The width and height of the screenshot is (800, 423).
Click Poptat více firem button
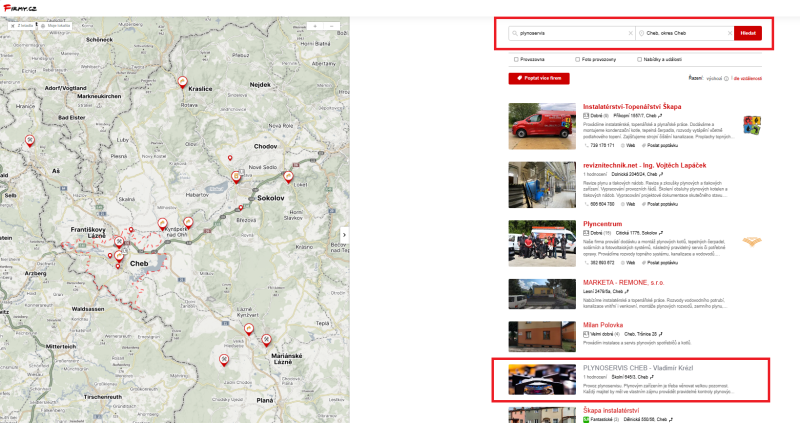pyautogui.click(x=539, y=79)
